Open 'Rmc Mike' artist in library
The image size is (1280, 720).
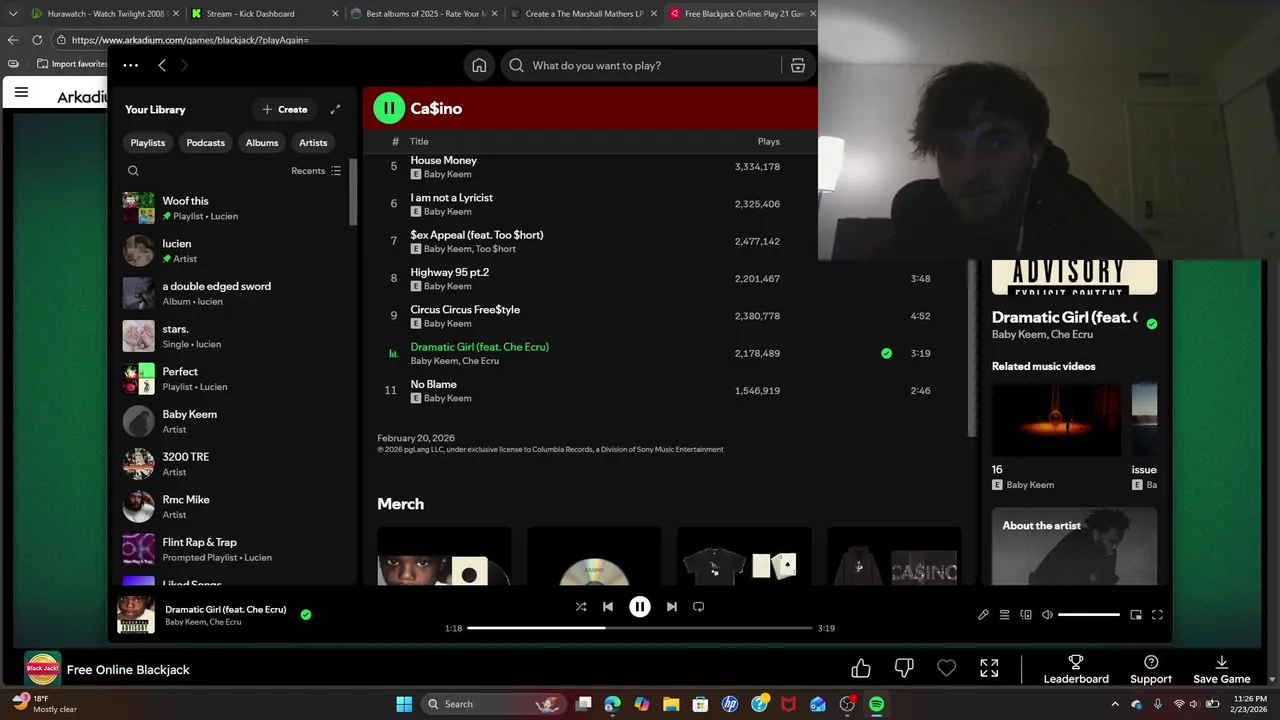click(x=232, y=507)
